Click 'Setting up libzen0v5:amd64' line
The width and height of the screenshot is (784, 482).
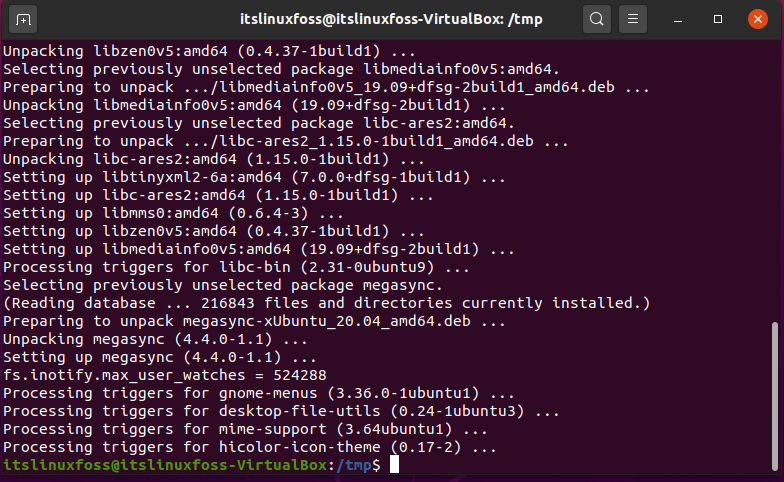[x=214, y=231]
